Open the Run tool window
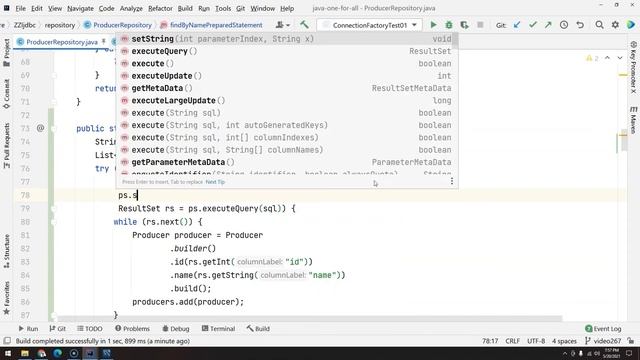This screenshot has width=640, height=360. tap(28, 329)
